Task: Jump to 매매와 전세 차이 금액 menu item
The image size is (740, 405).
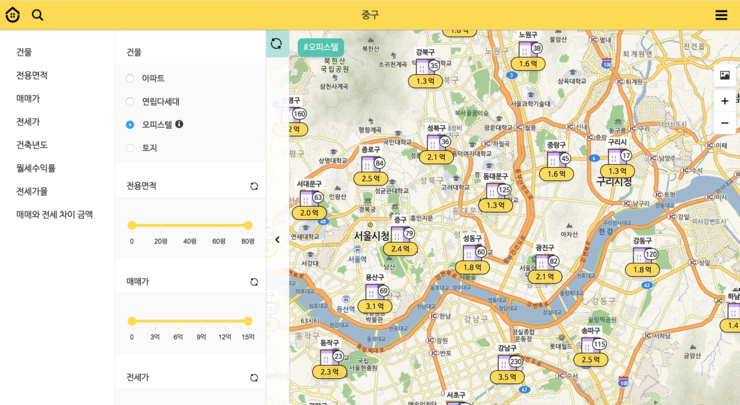Action: 55,214
